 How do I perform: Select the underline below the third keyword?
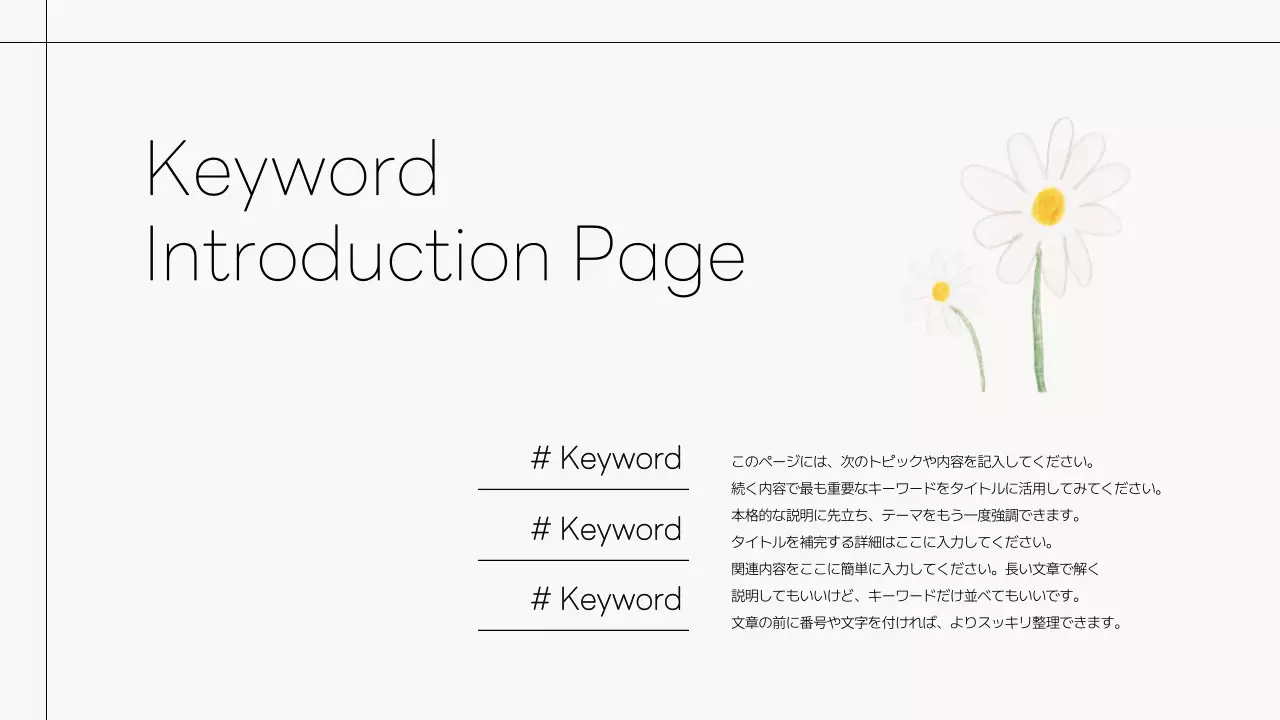pyautogui.click(x=583, y=630)
